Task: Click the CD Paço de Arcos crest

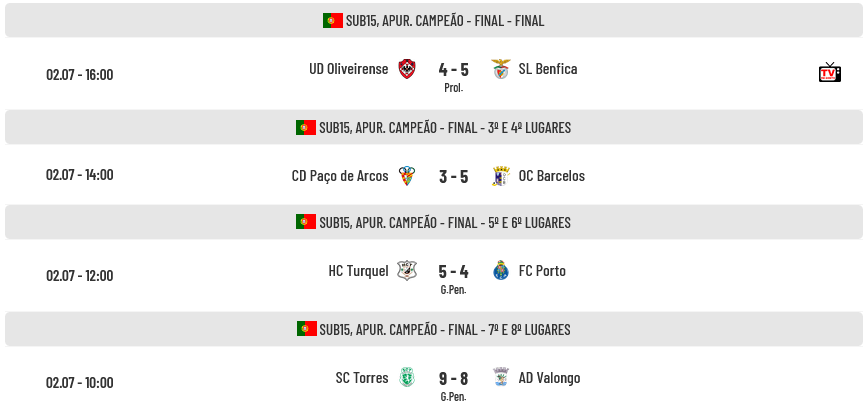Action: point(407,176)
